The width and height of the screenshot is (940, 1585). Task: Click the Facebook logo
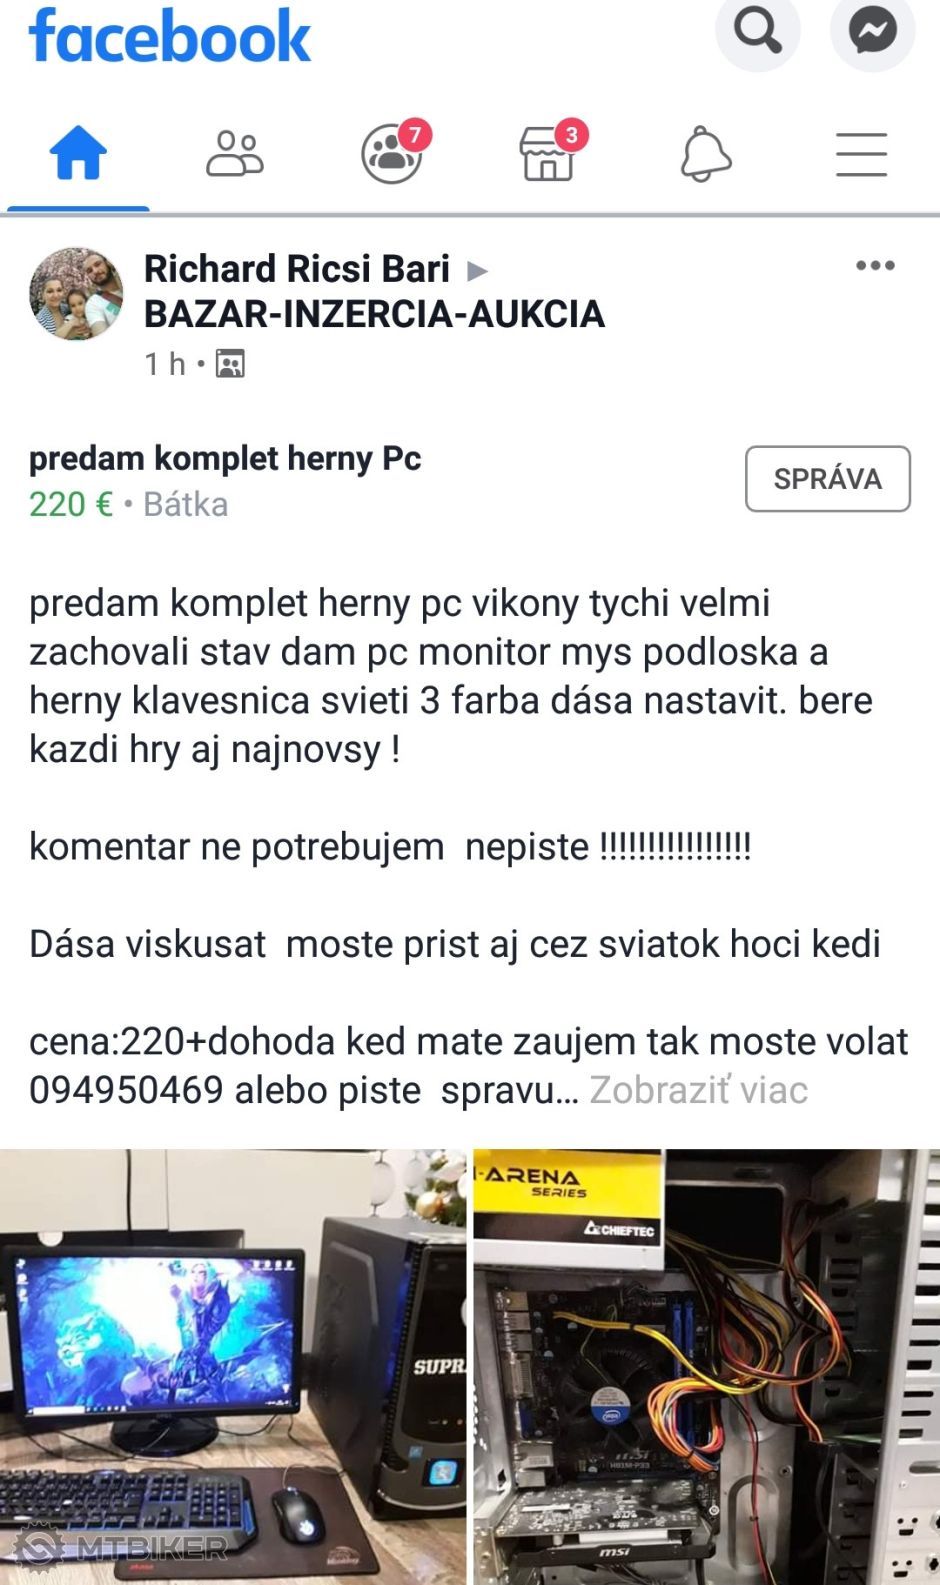tap(170, 36)
